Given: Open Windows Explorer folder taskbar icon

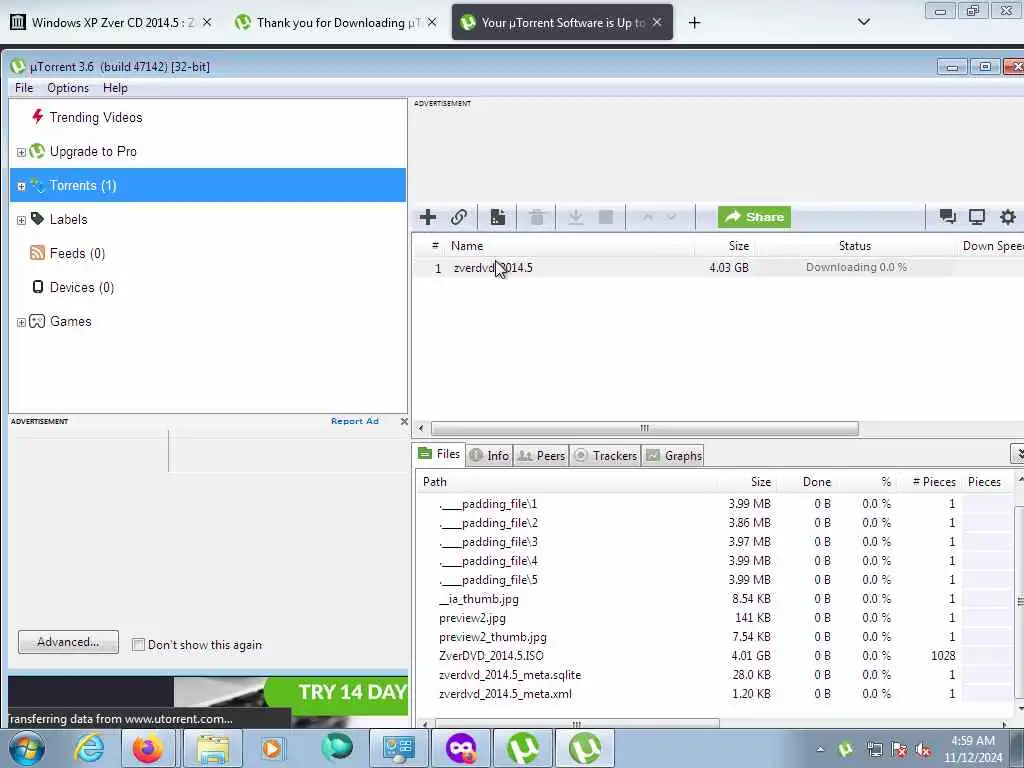Looking at the screenshot, I should point(212,748).
